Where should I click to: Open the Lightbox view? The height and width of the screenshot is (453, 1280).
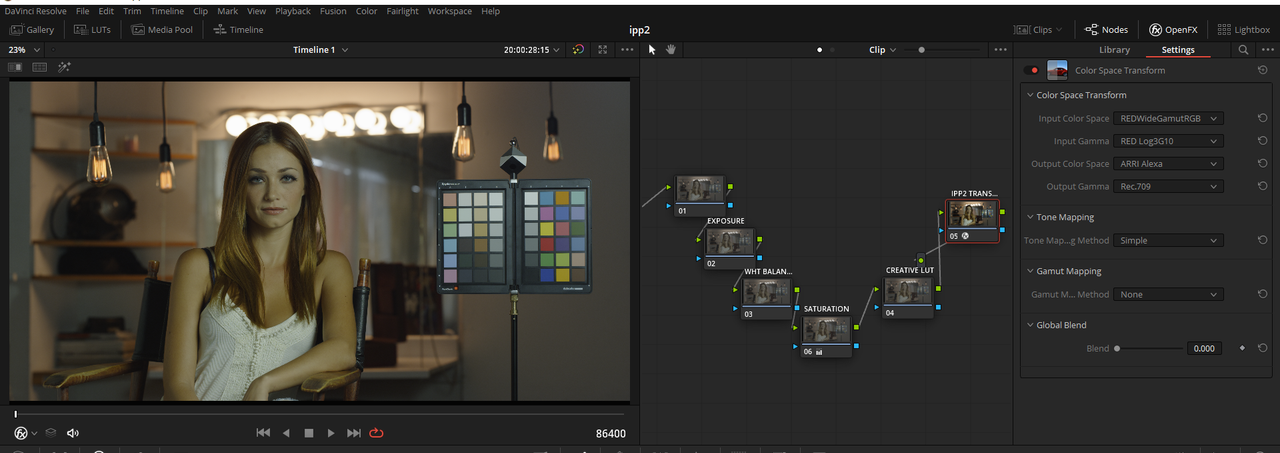point(1244,30)
